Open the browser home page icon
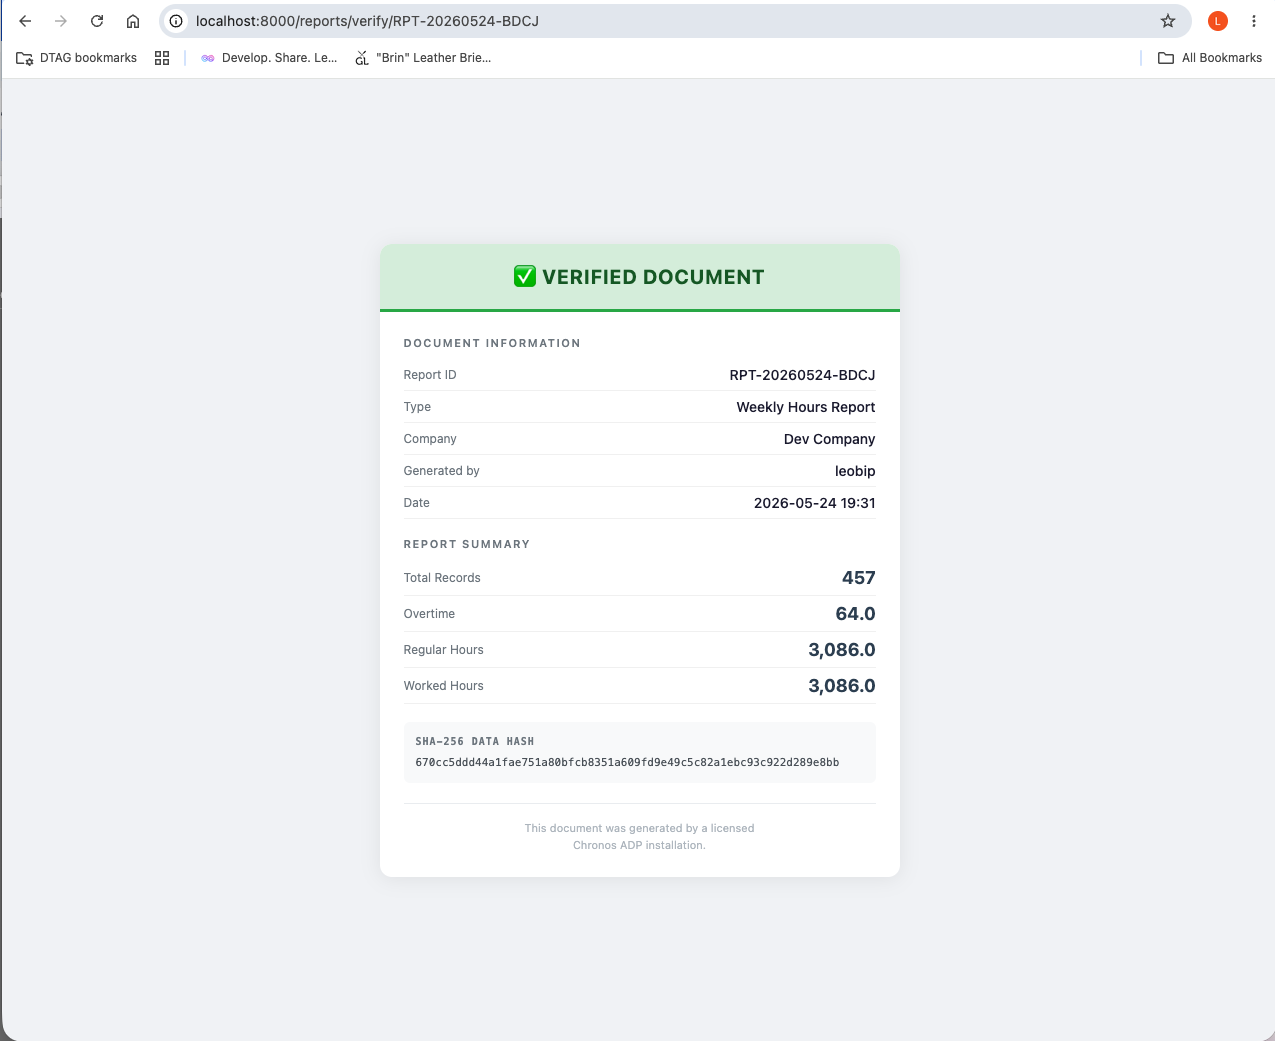This screenshot has width=1275, height=1041. [133, 21]
